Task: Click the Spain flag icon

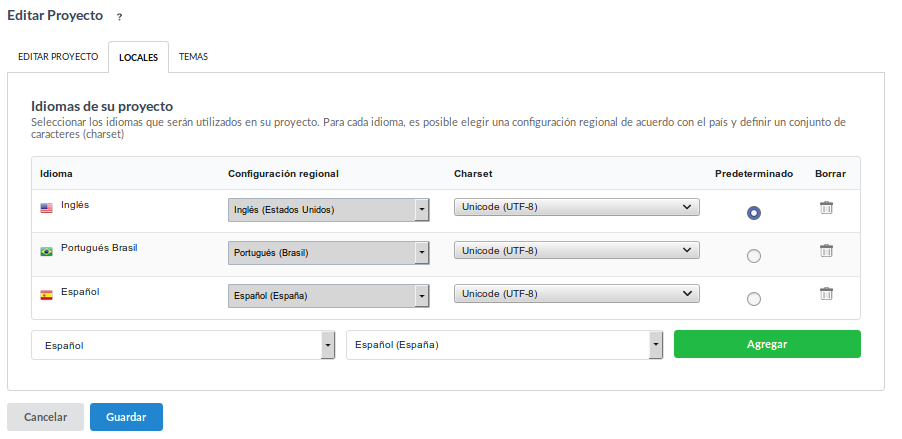Action: point(46,295)
